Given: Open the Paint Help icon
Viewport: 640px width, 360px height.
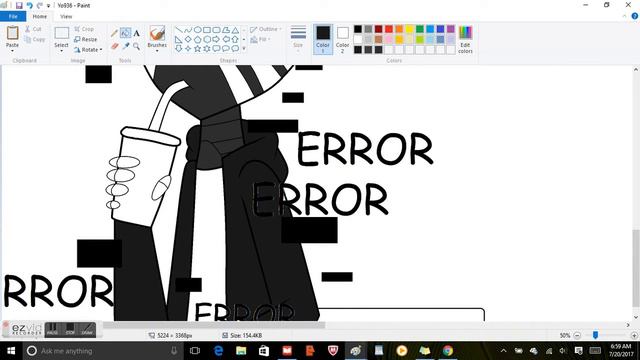Looking at the screenshot, I should [635, 16].
